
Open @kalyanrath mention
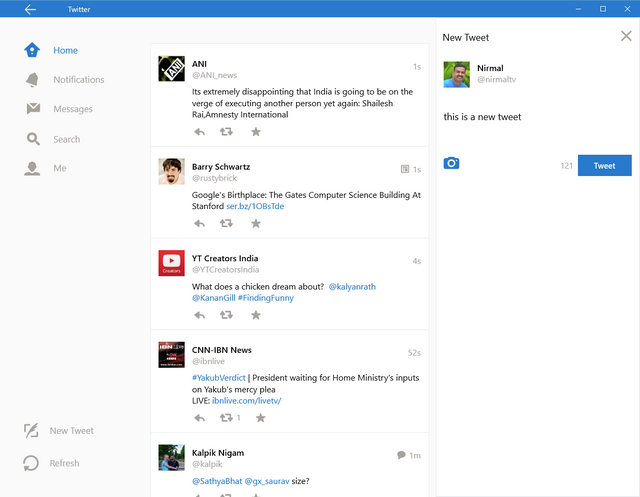(x=352, y=286)
